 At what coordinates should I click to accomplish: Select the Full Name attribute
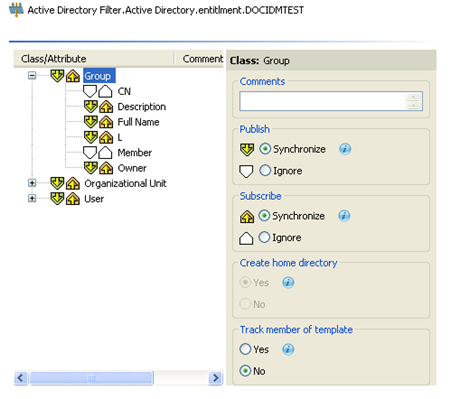coord(138,122)
